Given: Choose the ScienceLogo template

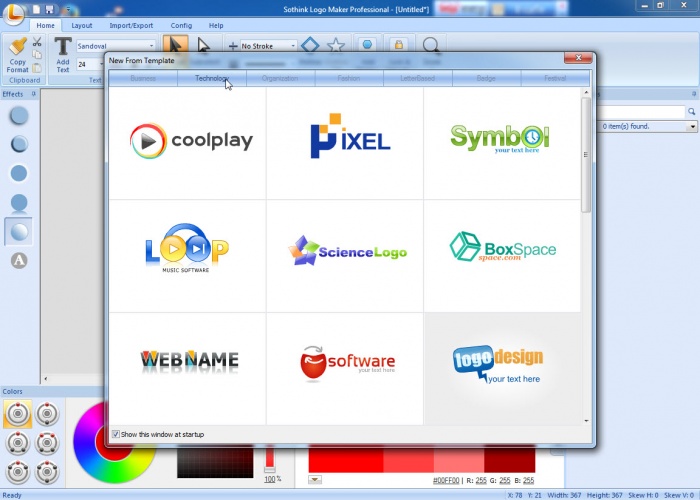Looking at the screenshot, I should (x=345, y=256).
